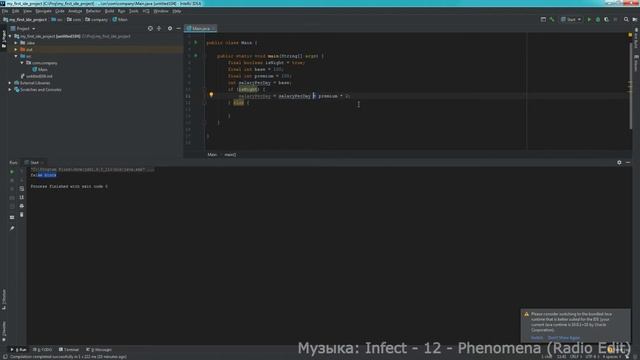The width and height of the screenshot is (640, 360).
Task: Click the locate-file target icon in the Project panel
Action: 150,29
